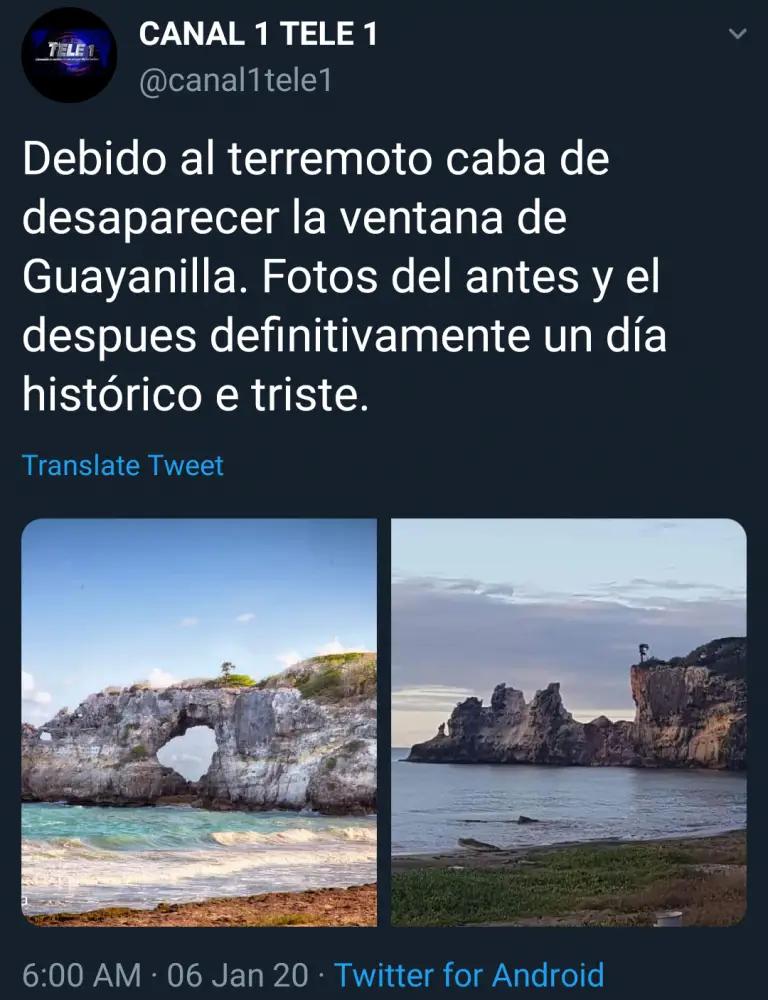The height and width of the screenshot is (1000, 768).
Task: Open the before photo showing the rock arch
Action: [199, 722]
